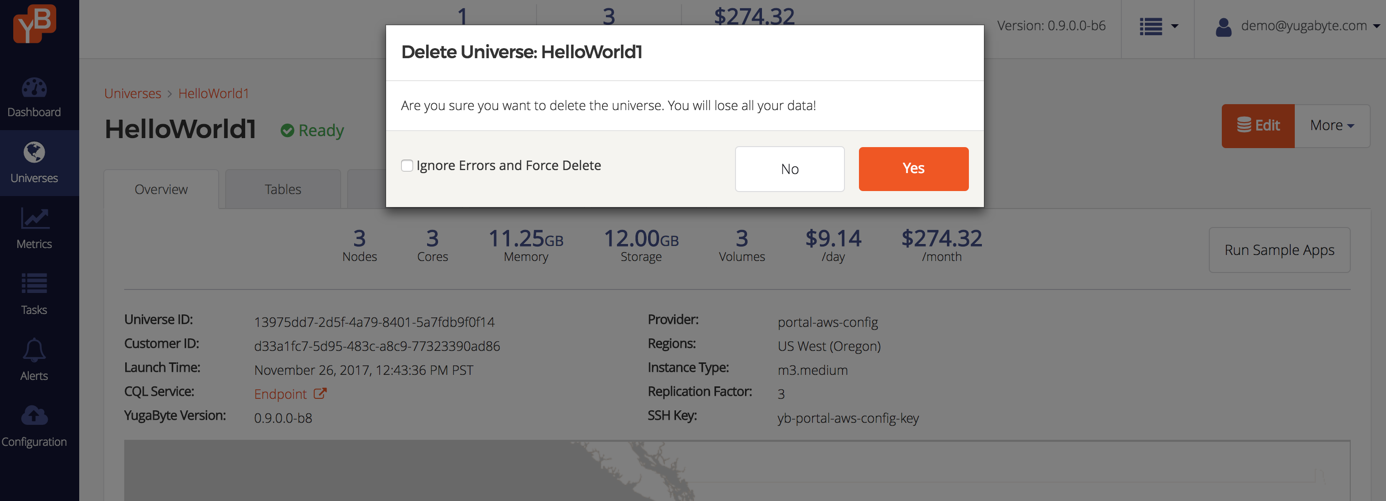Open the More dropdown menu
The image size is (1386, 501).
point(1332,126)
